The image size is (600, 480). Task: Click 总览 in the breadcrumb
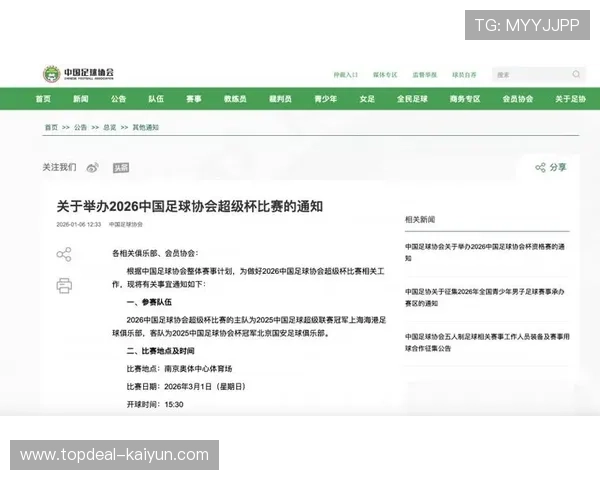pos(110,127)
